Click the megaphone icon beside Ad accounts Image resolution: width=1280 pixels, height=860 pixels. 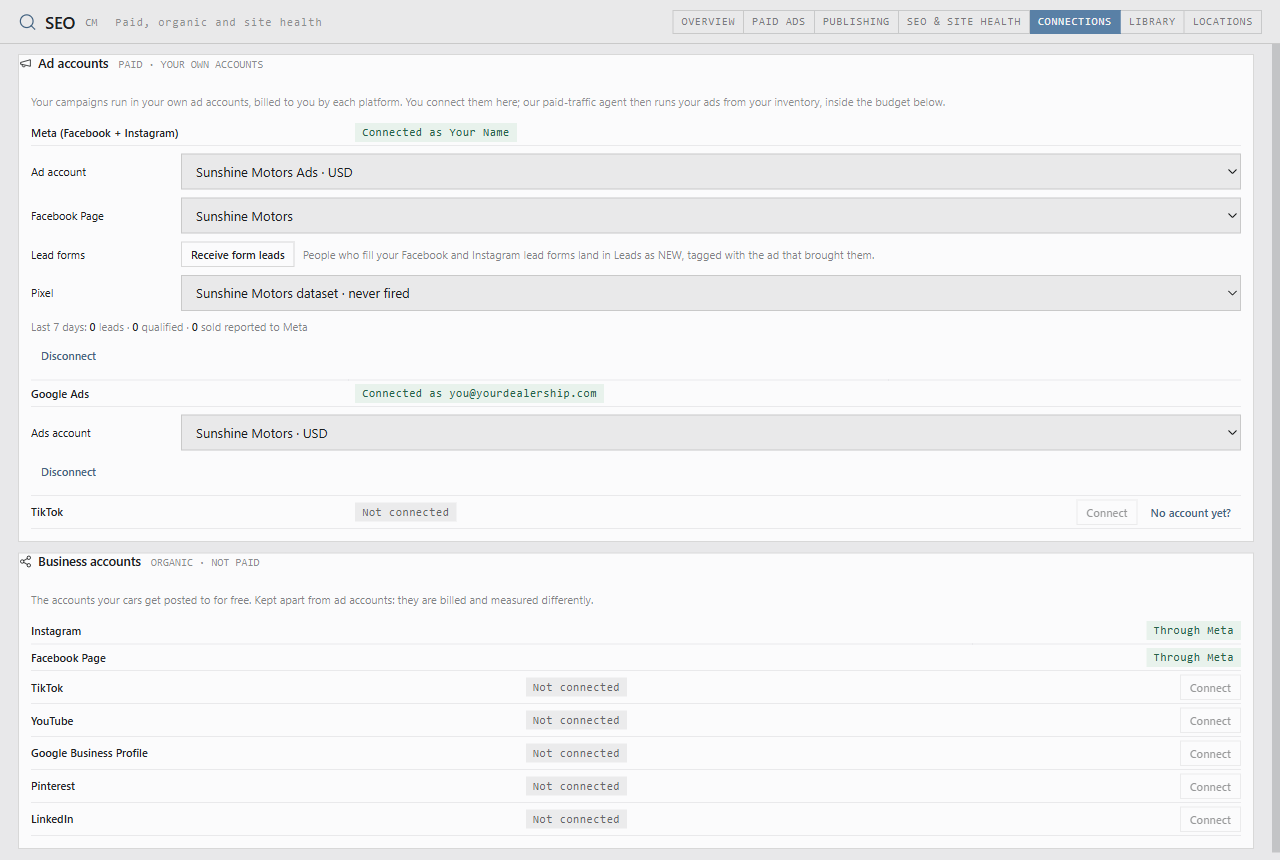(x=25, y=64)
